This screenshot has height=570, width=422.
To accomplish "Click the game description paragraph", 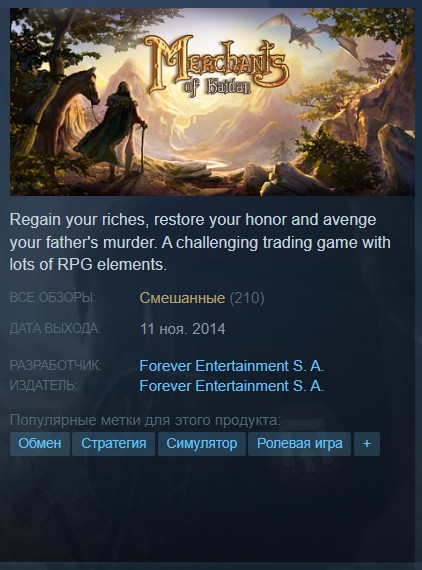I will click(x=200, y=242).
